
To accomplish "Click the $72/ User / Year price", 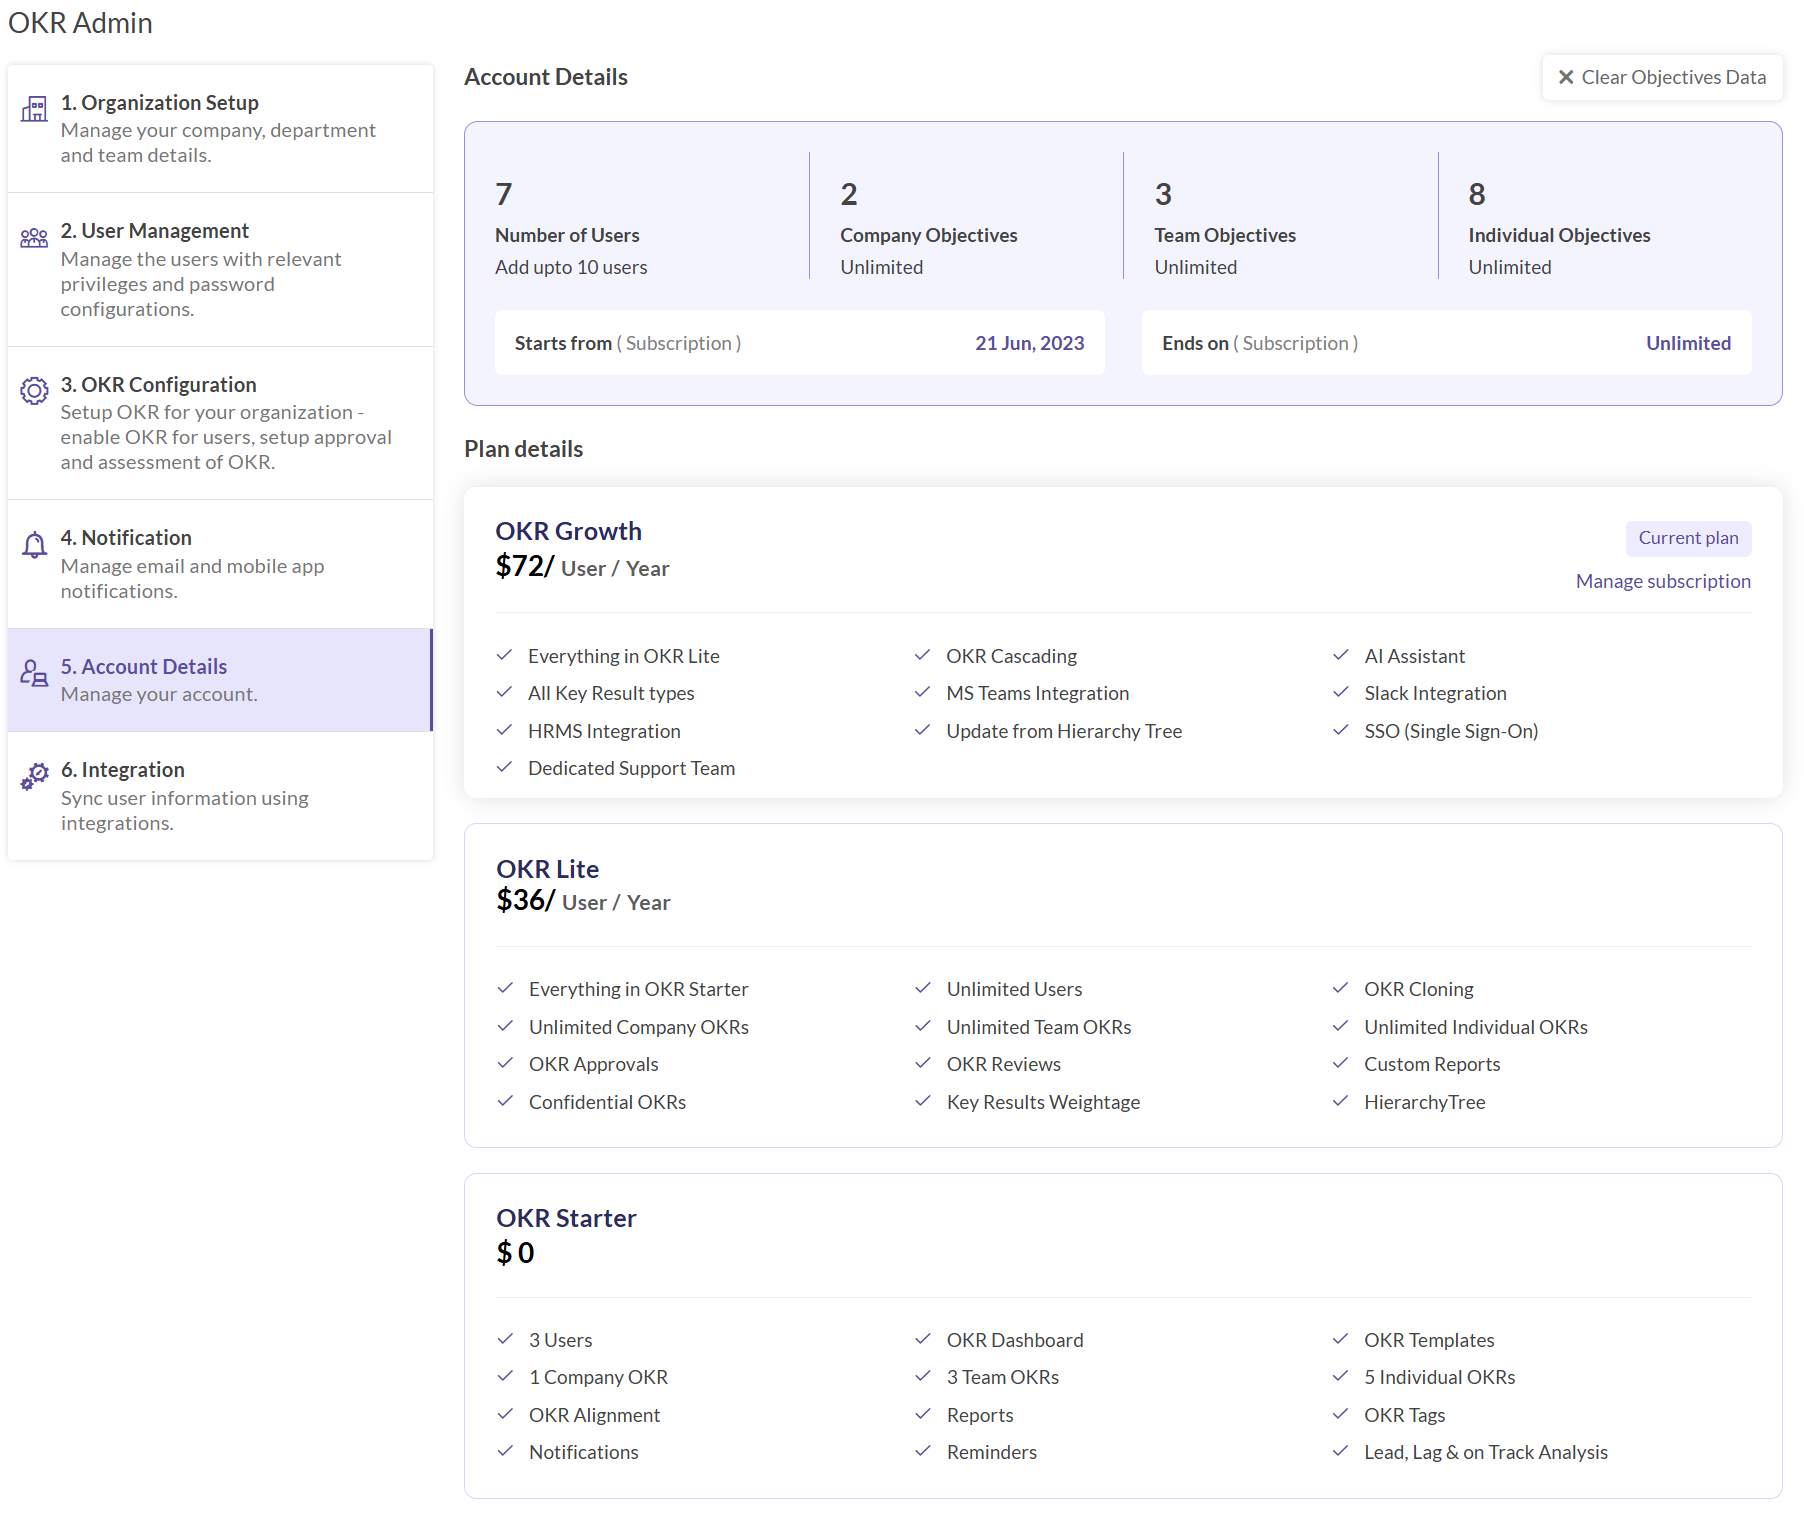I will coord(582,566).
